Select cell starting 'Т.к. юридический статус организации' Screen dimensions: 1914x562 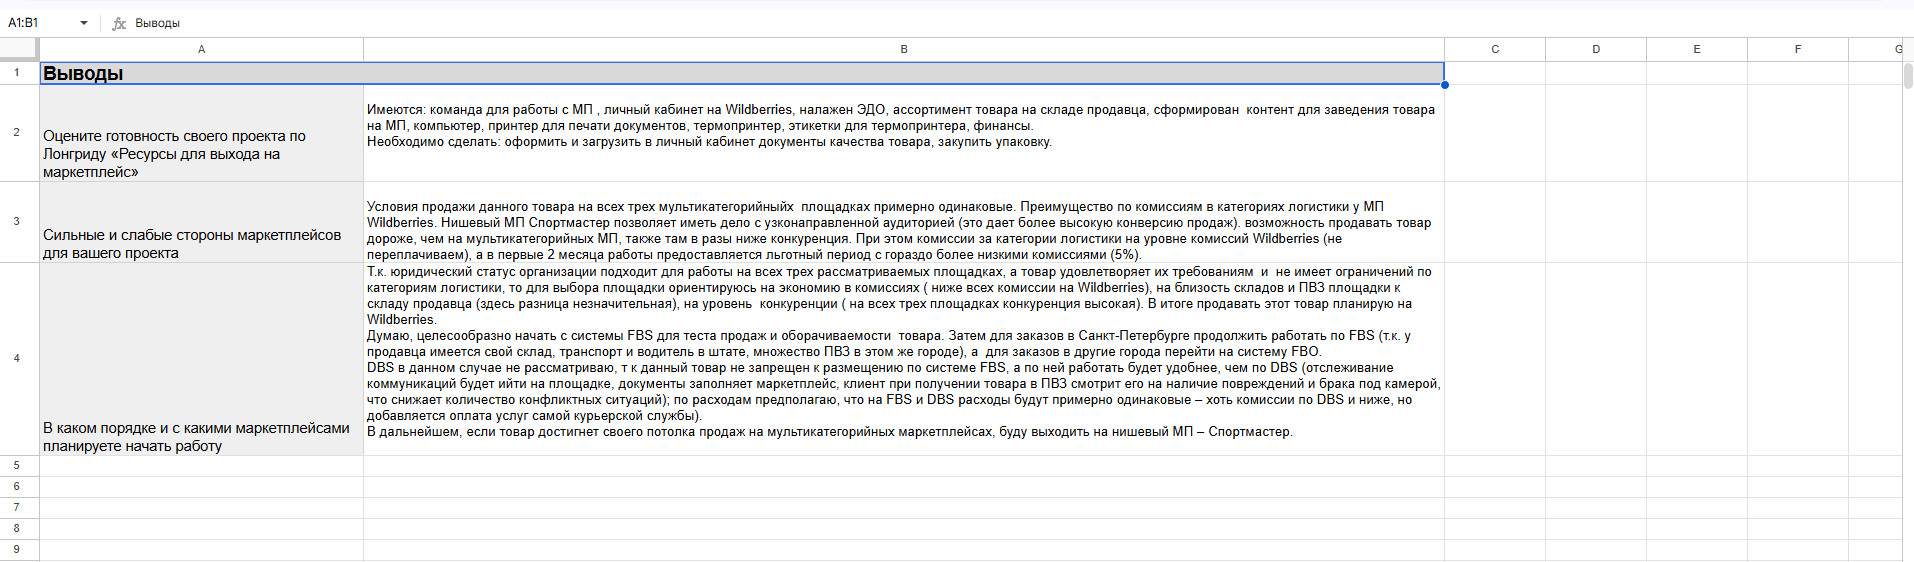pyautogui.click(x=904, y=359)
